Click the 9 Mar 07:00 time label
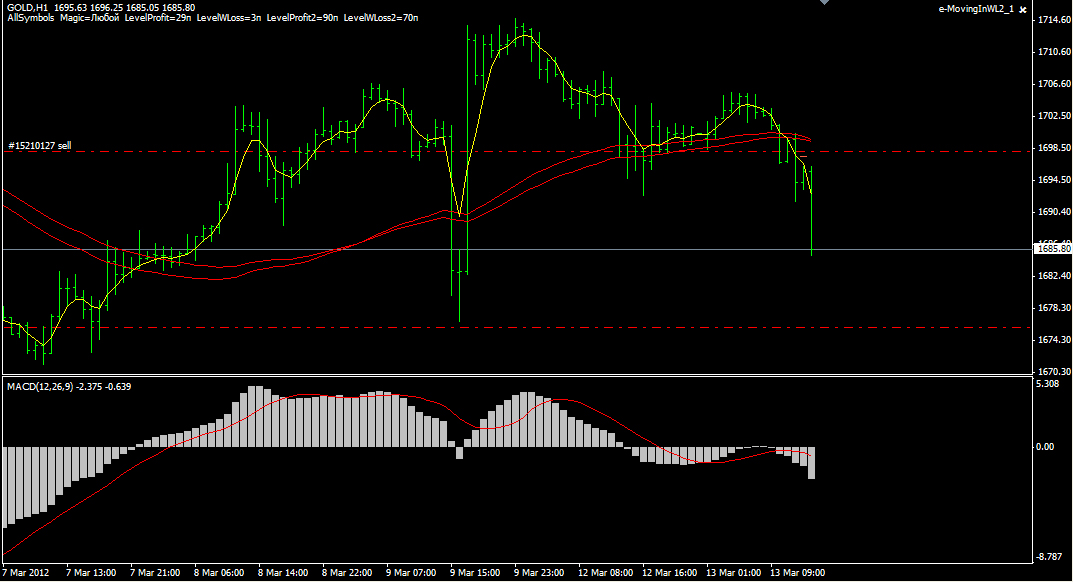1074x582 pixels. (x=411, y=573)
